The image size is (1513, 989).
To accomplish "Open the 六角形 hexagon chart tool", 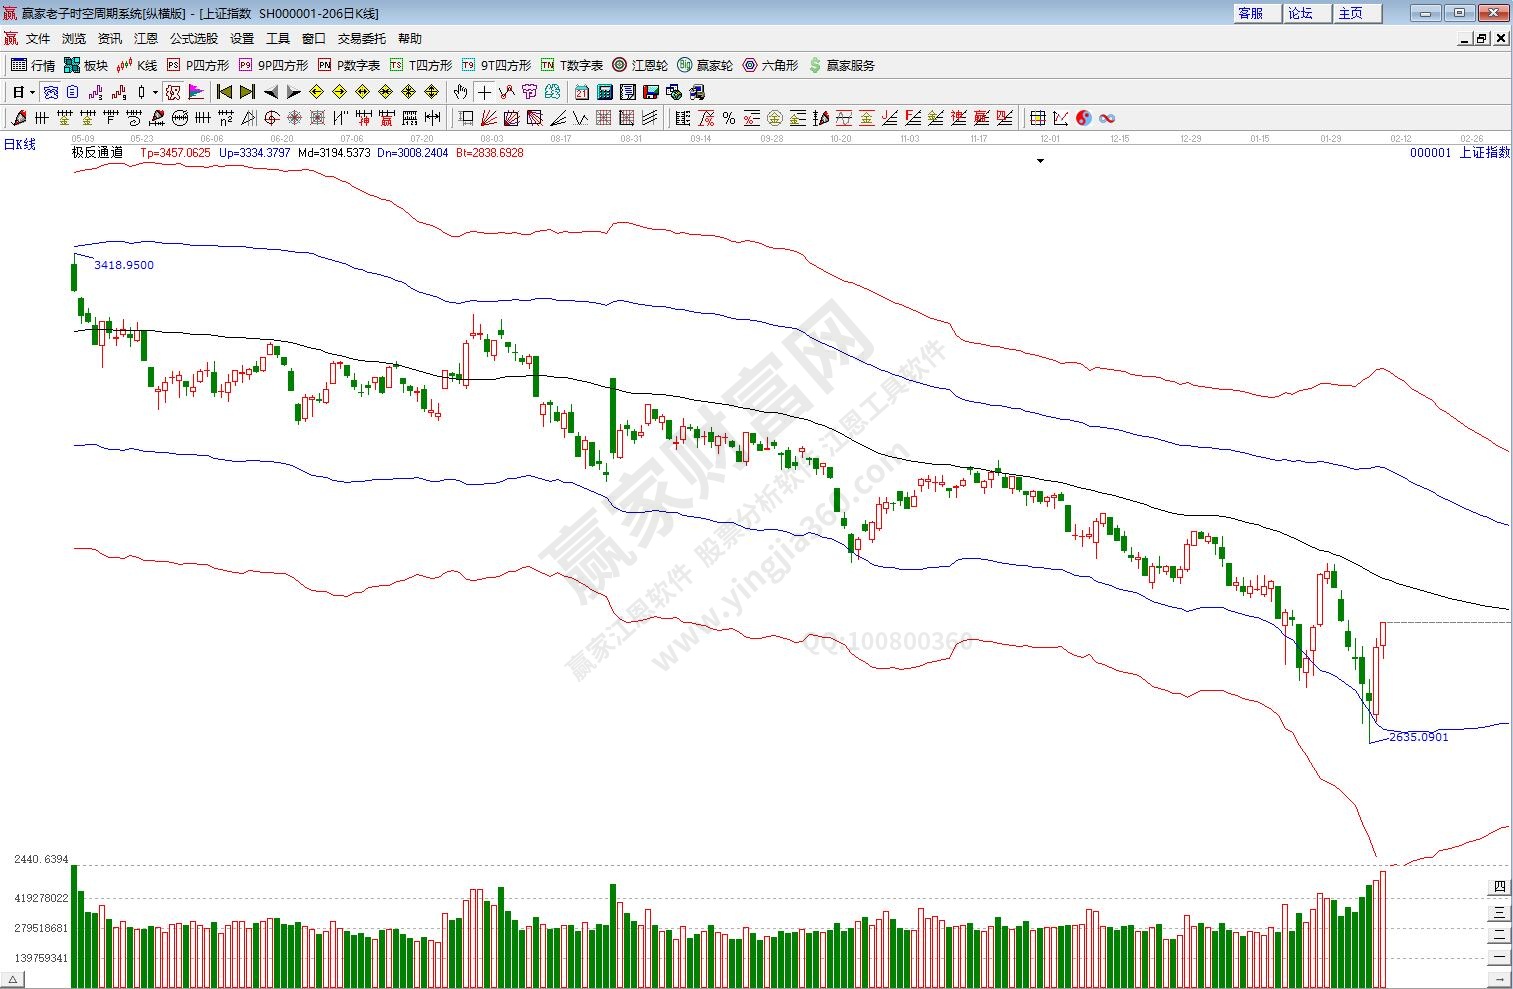I will [770, 65].
